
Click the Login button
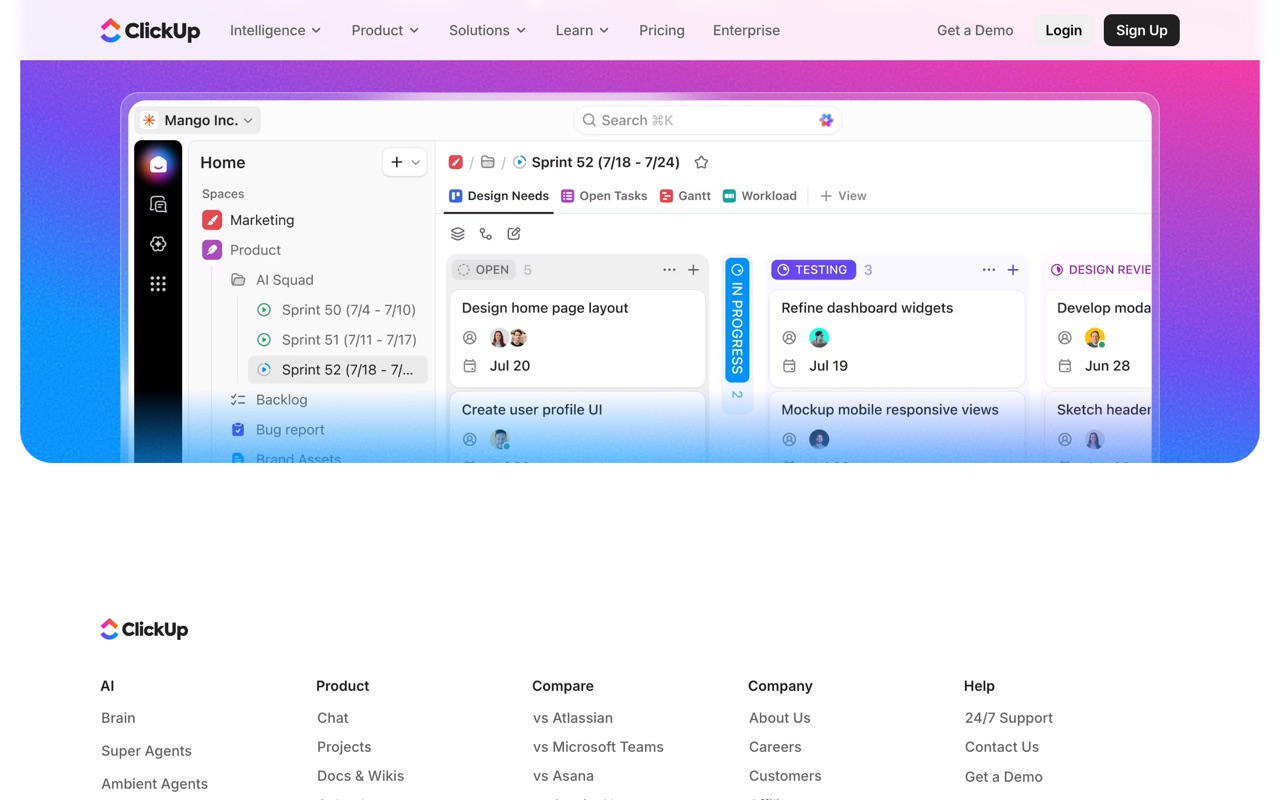(1063, 30)
